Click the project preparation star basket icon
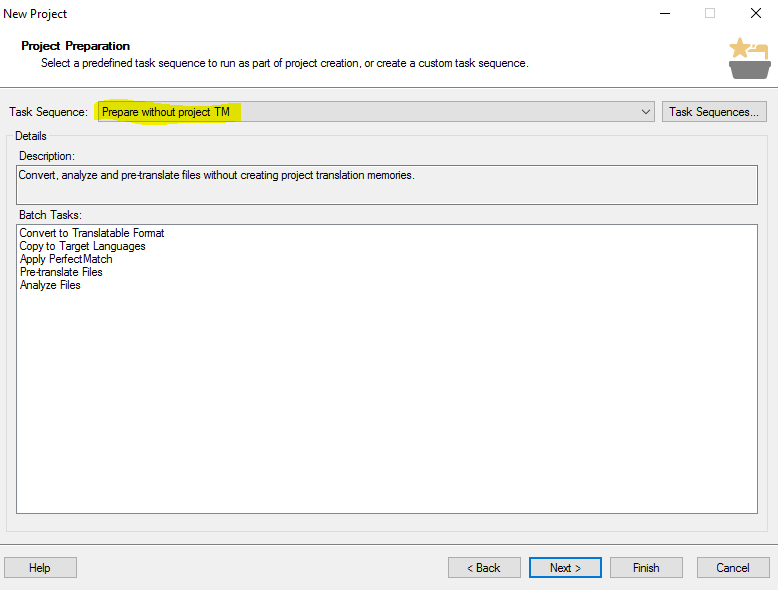The width and height of the screenshot is (778, 590). click(x=750, y=58)
